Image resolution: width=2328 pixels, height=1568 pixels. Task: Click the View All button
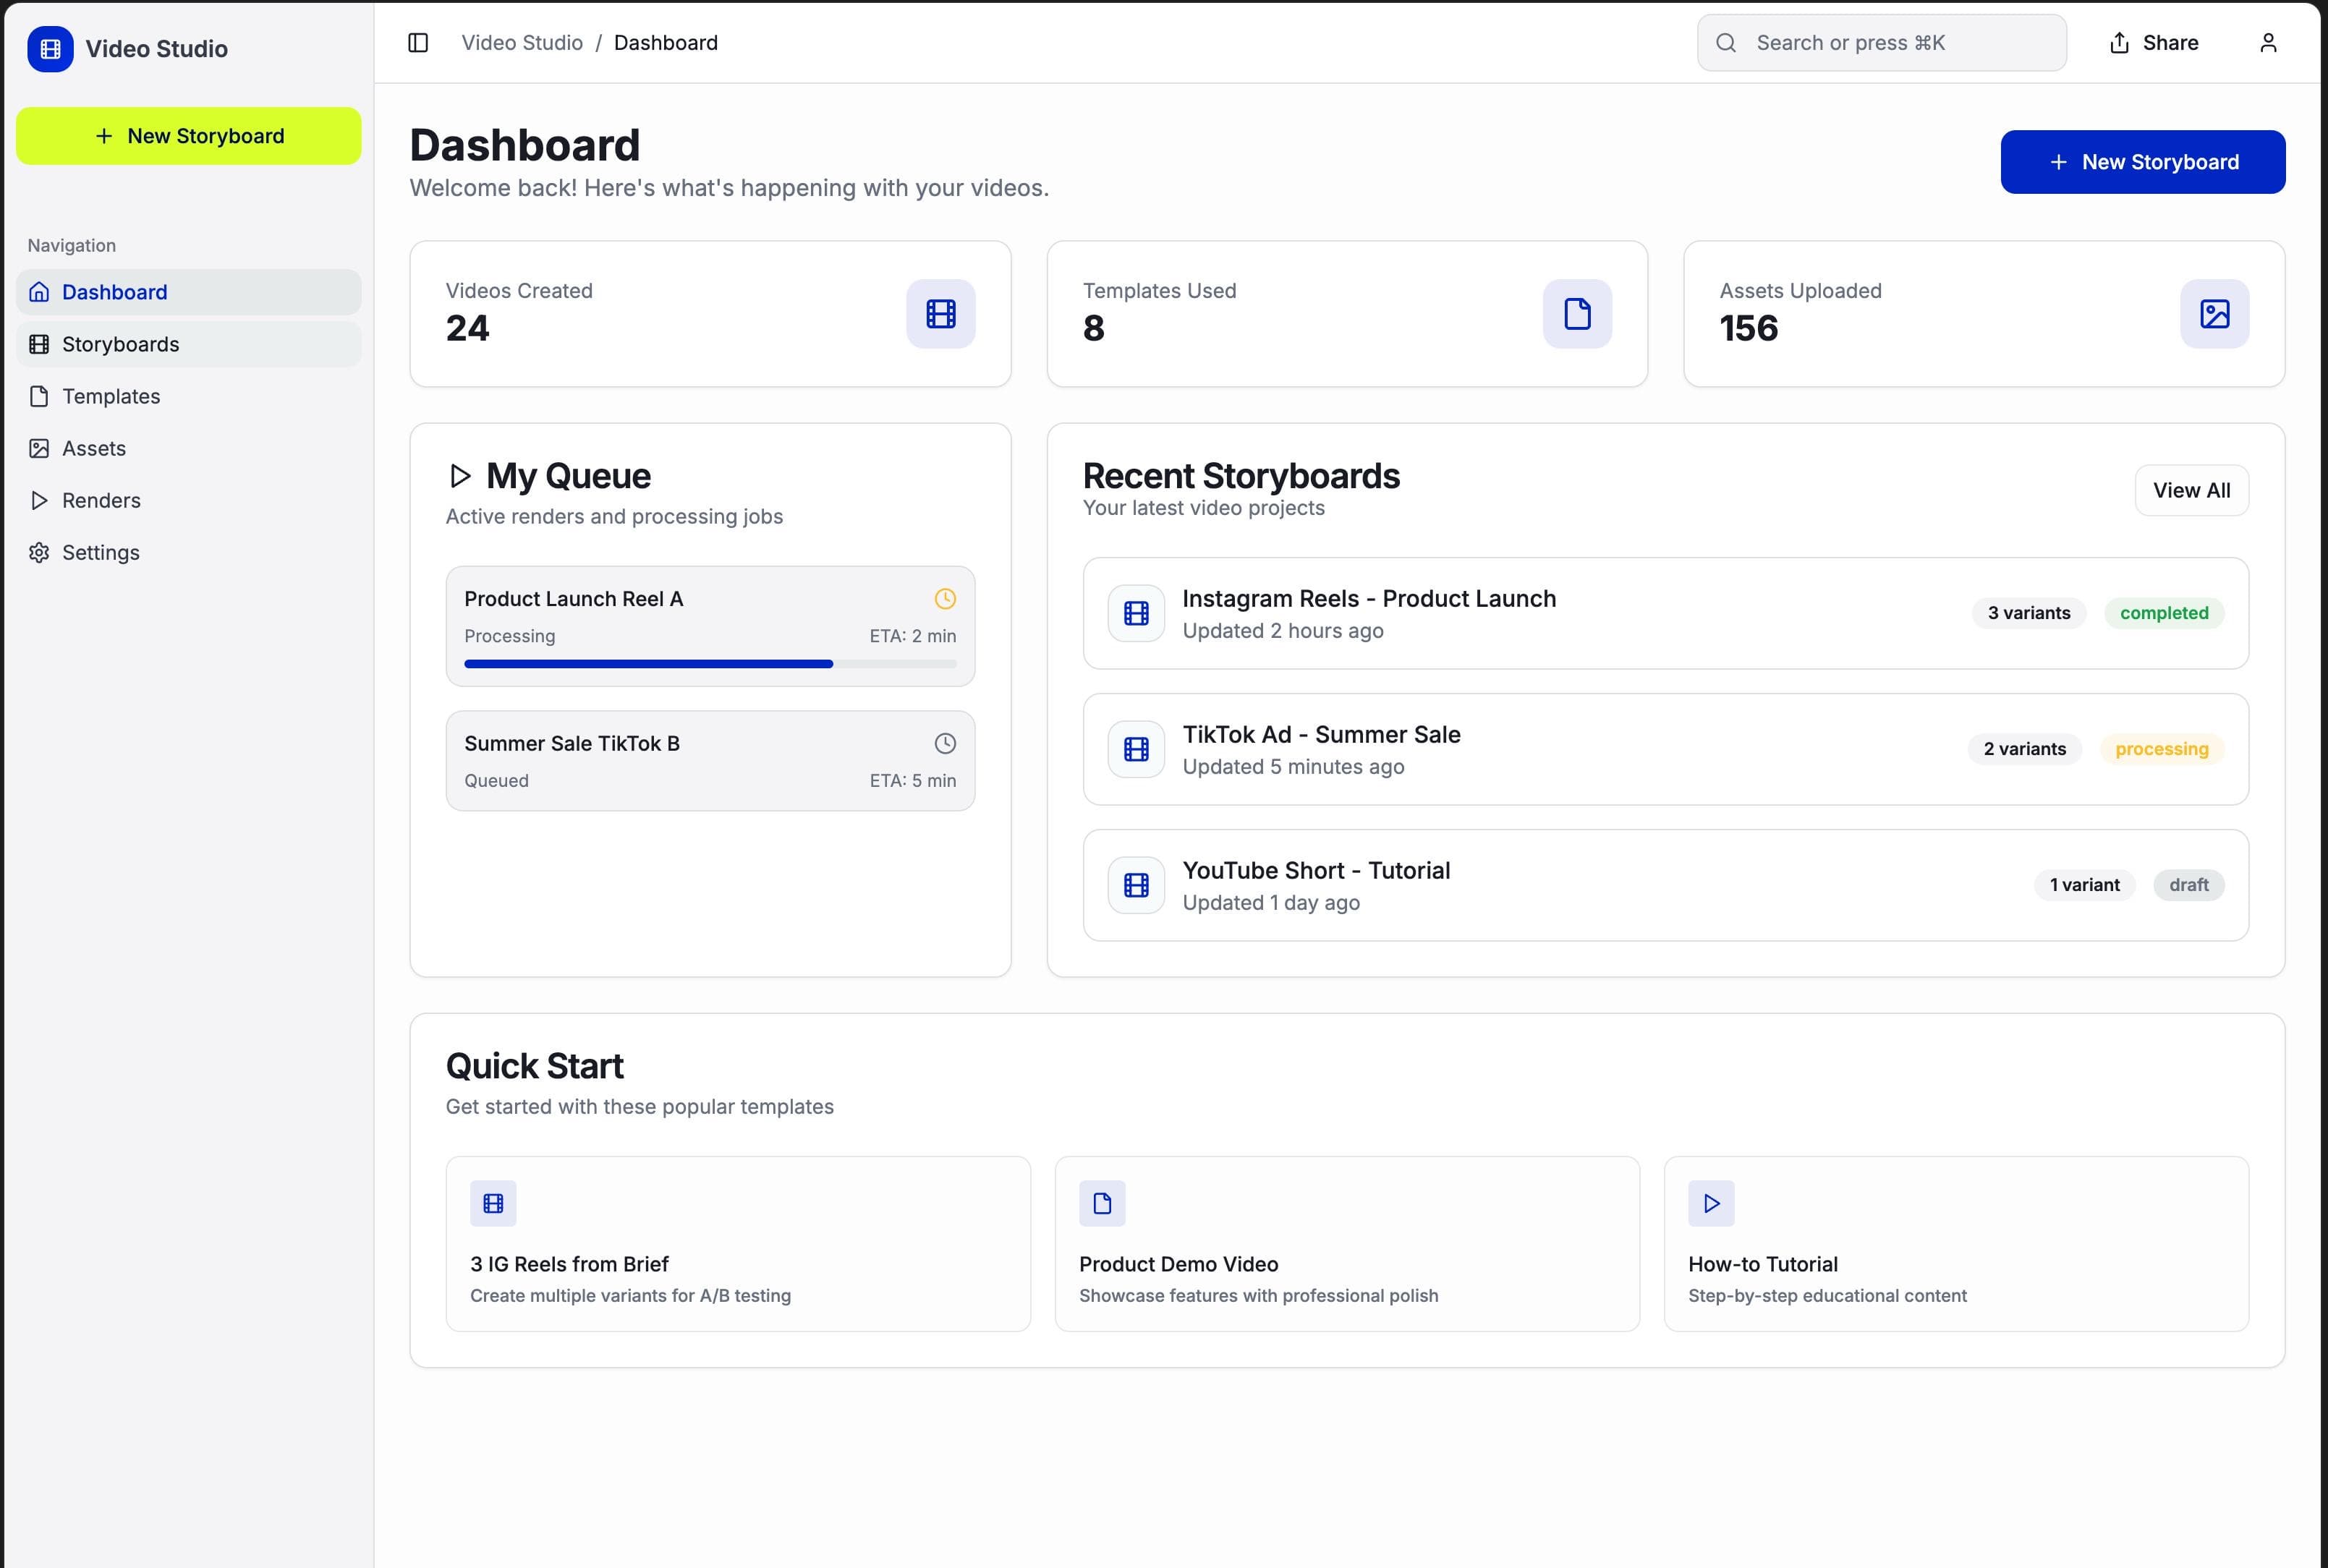2191,490
